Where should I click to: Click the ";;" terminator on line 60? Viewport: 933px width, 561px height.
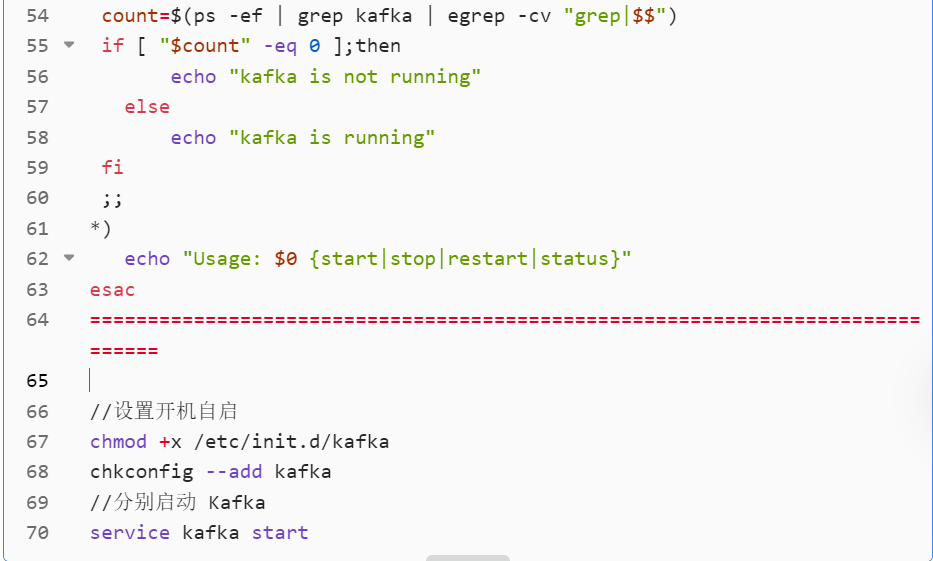112,199
